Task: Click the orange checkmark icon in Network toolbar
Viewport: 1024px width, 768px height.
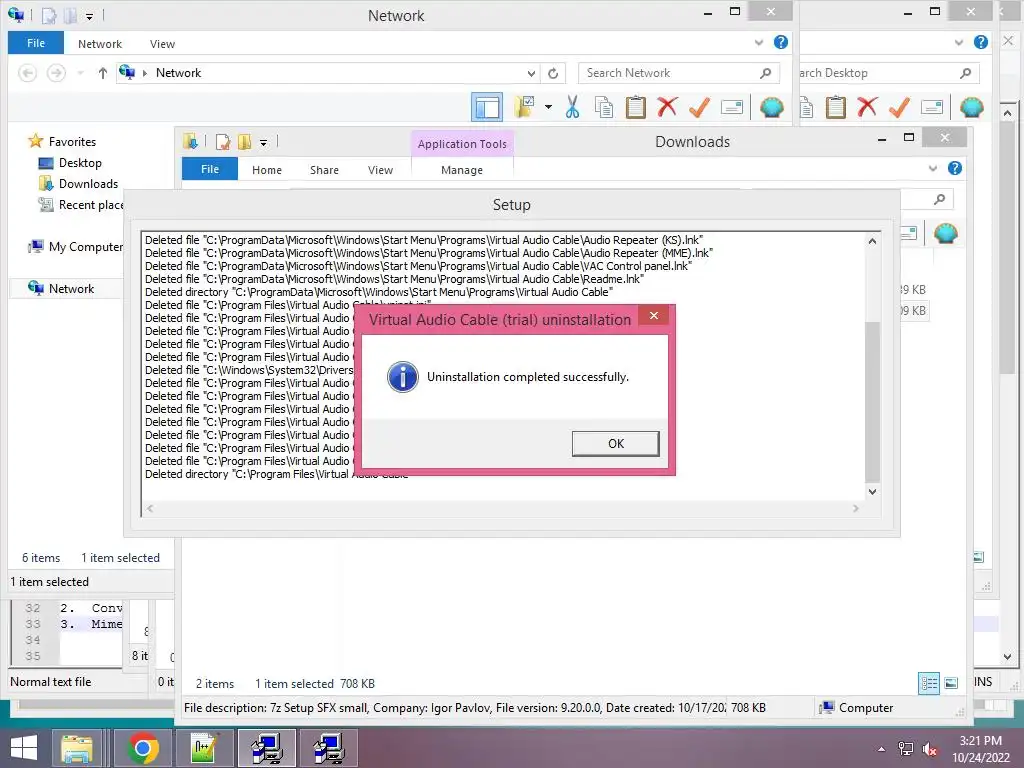Action: pos(699,107)
